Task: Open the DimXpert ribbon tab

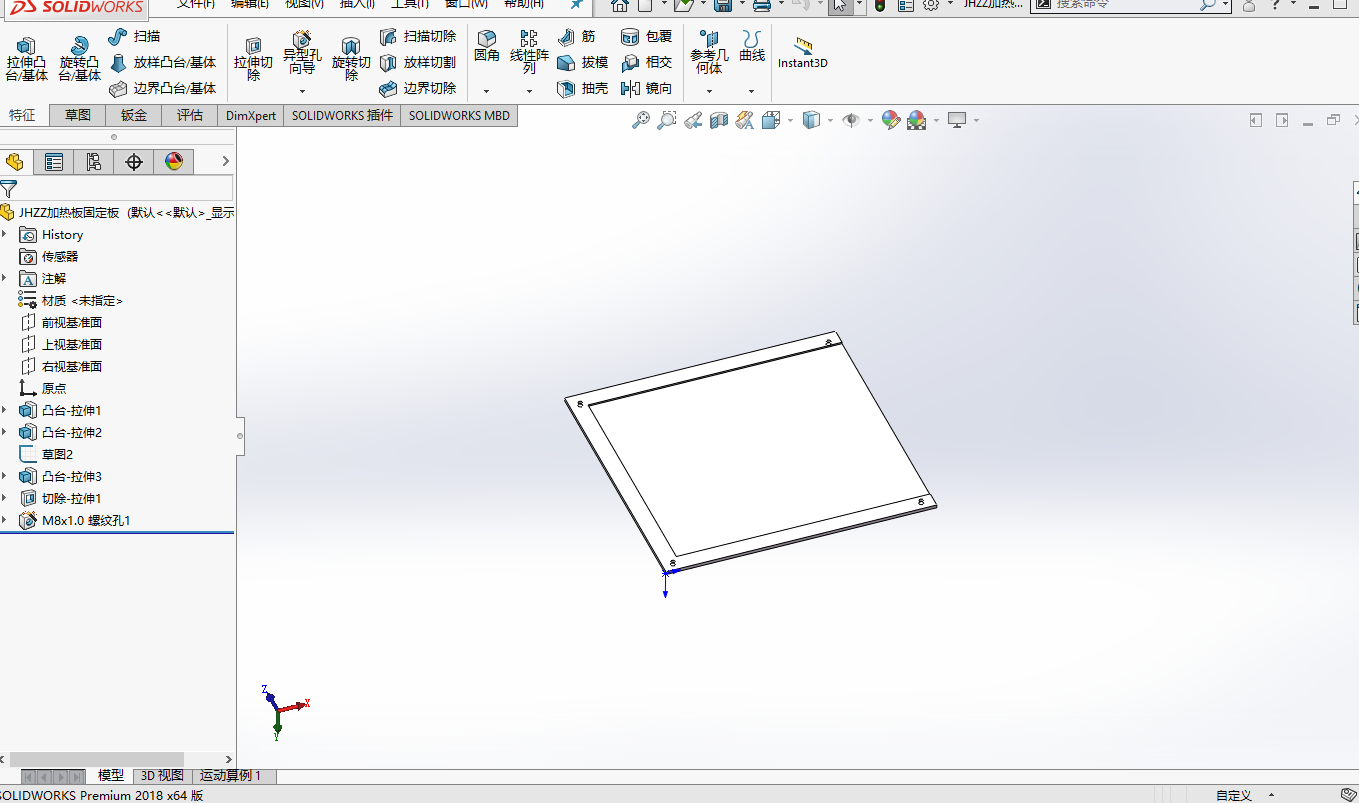Action: click(251, 115)
